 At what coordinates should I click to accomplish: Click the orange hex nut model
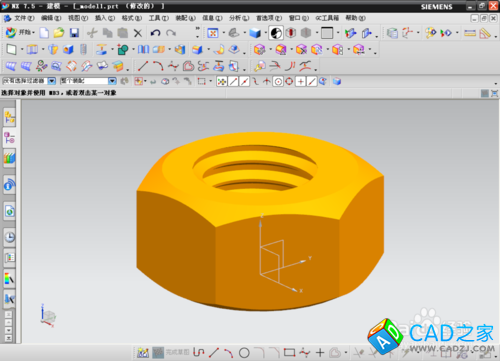pyautogui.click(x=260, y=222)
